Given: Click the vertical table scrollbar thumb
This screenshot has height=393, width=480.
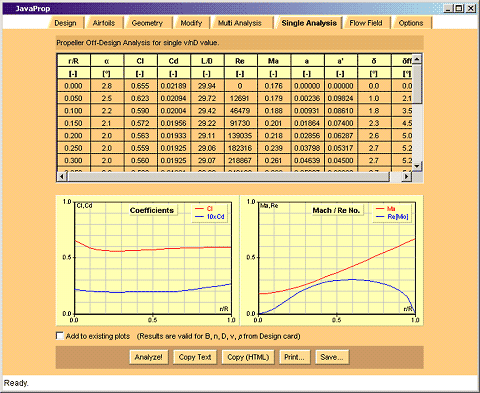Looking at the screenshot, I should tap(417, 84).
